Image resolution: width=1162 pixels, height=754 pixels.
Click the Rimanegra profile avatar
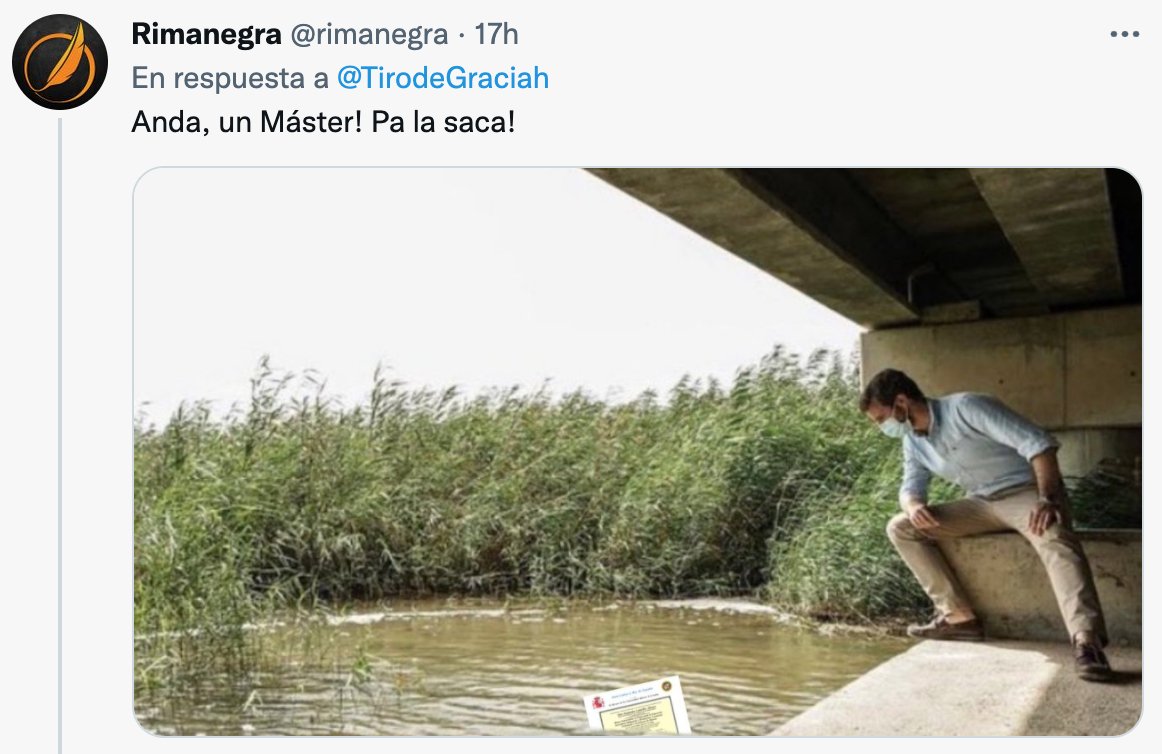(x=60, y=62)
